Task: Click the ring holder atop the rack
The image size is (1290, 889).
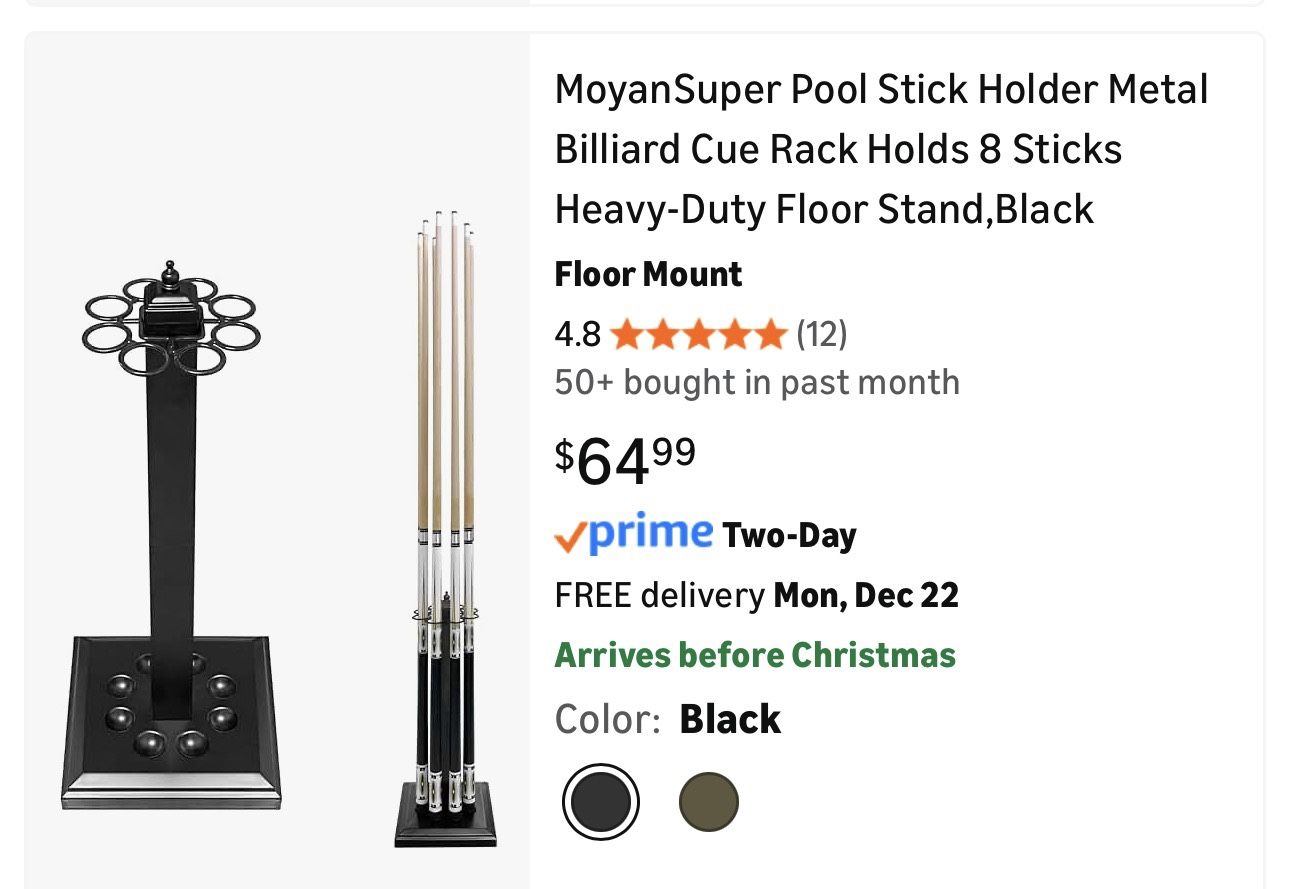Action: point(171,318)
